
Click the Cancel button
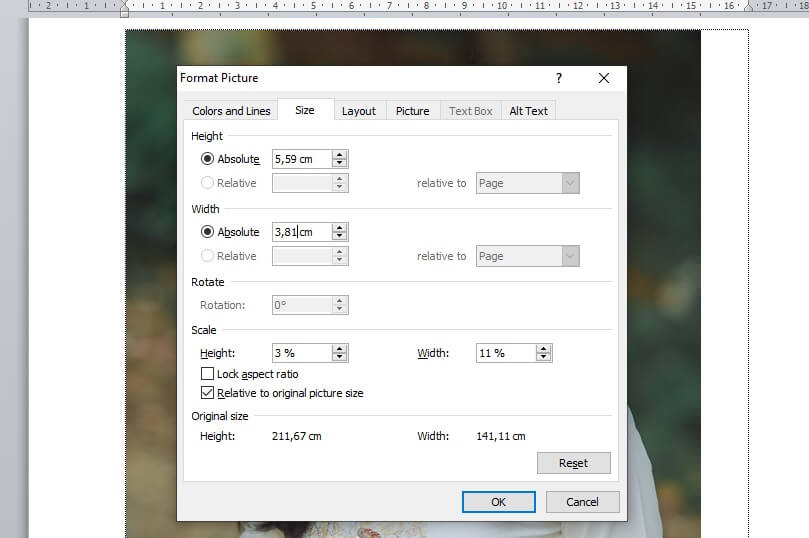pos(583,502)
